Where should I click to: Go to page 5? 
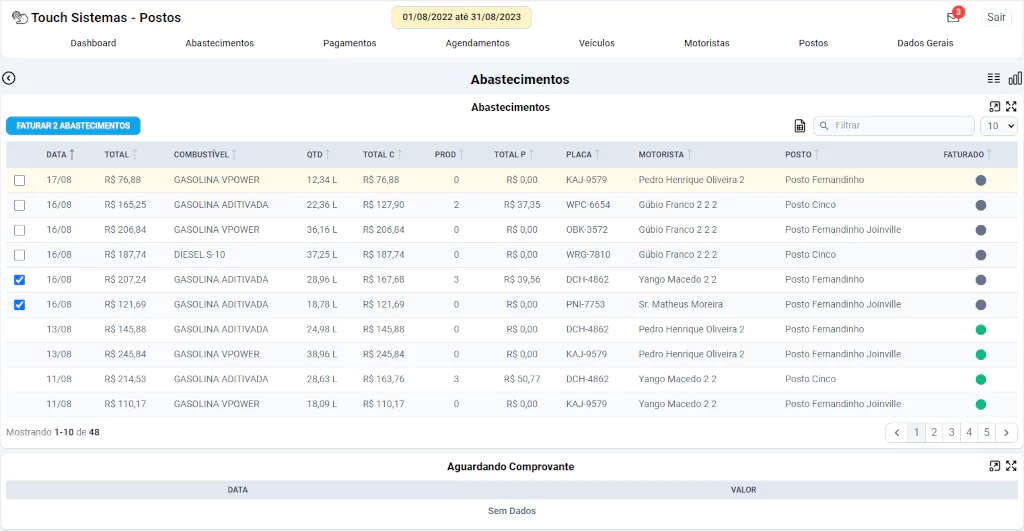(987, 432)
